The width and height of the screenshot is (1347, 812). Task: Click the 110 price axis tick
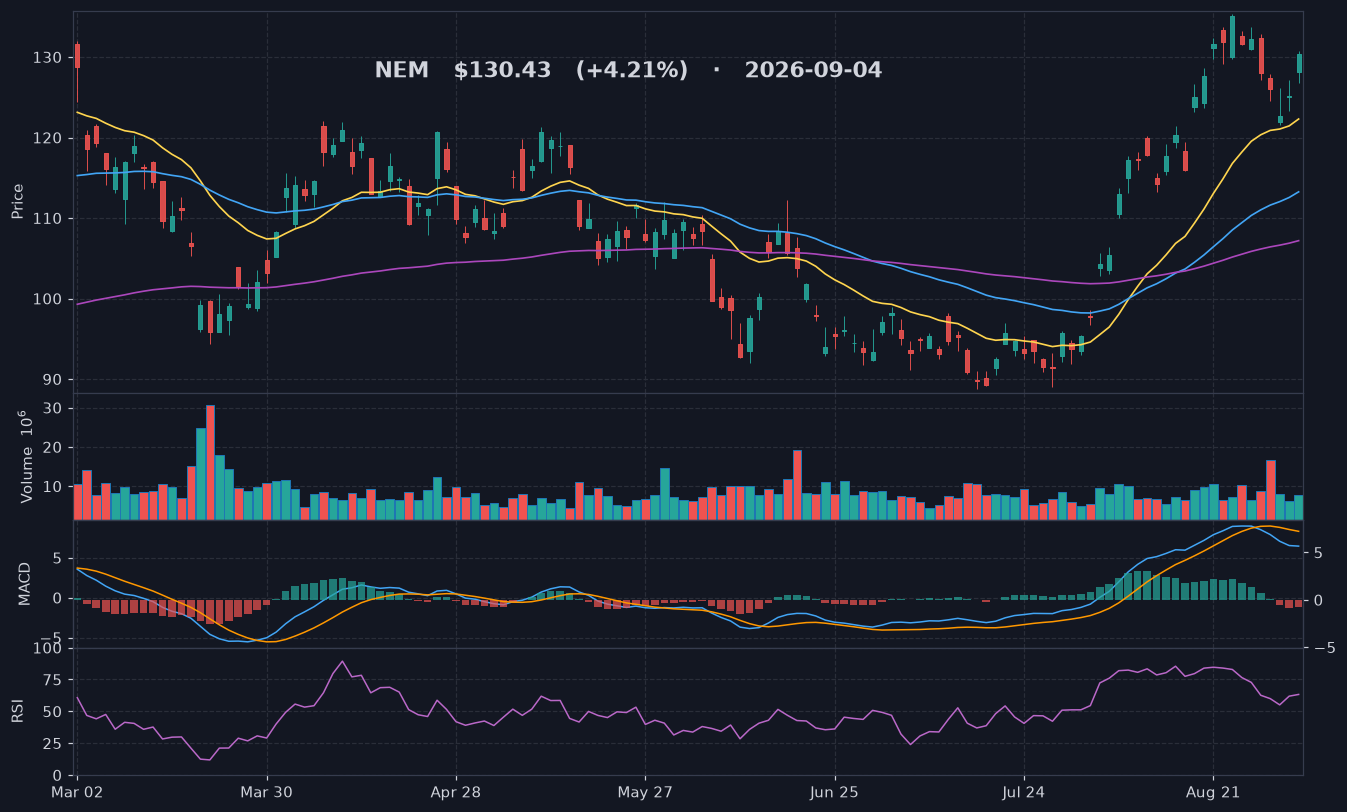48,219
